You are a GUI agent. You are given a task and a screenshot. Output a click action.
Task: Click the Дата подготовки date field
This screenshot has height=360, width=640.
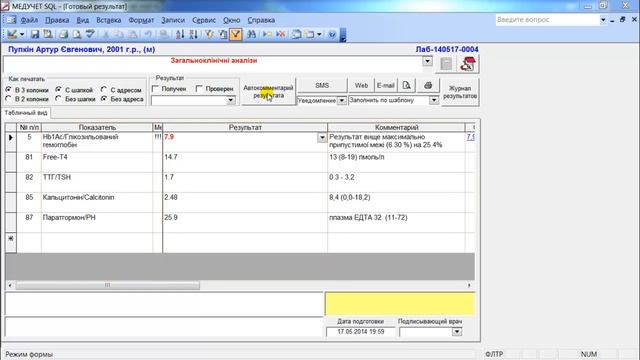[x=361, y=332]
